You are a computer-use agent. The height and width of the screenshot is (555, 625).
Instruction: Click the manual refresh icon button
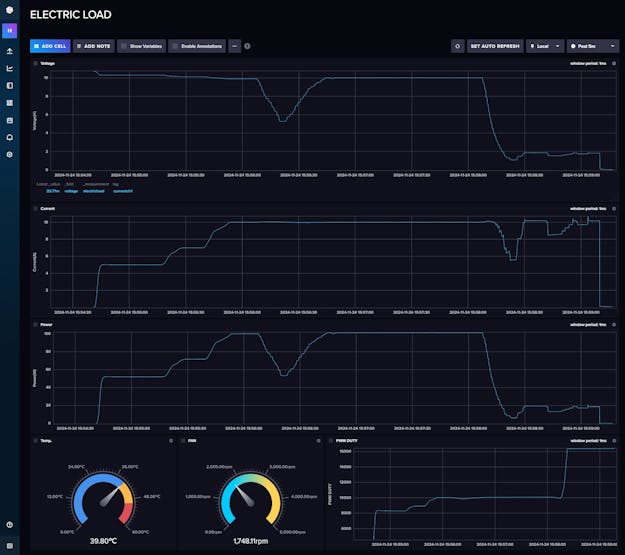coord(457,46)
